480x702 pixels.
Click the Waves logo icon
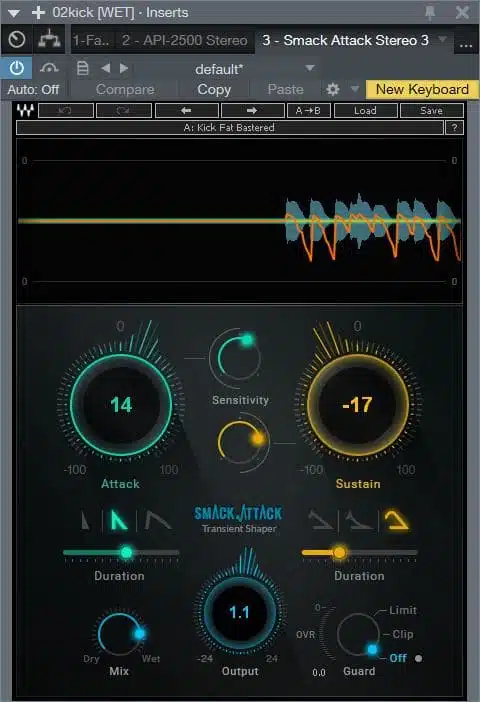click(x=26, y=110)
